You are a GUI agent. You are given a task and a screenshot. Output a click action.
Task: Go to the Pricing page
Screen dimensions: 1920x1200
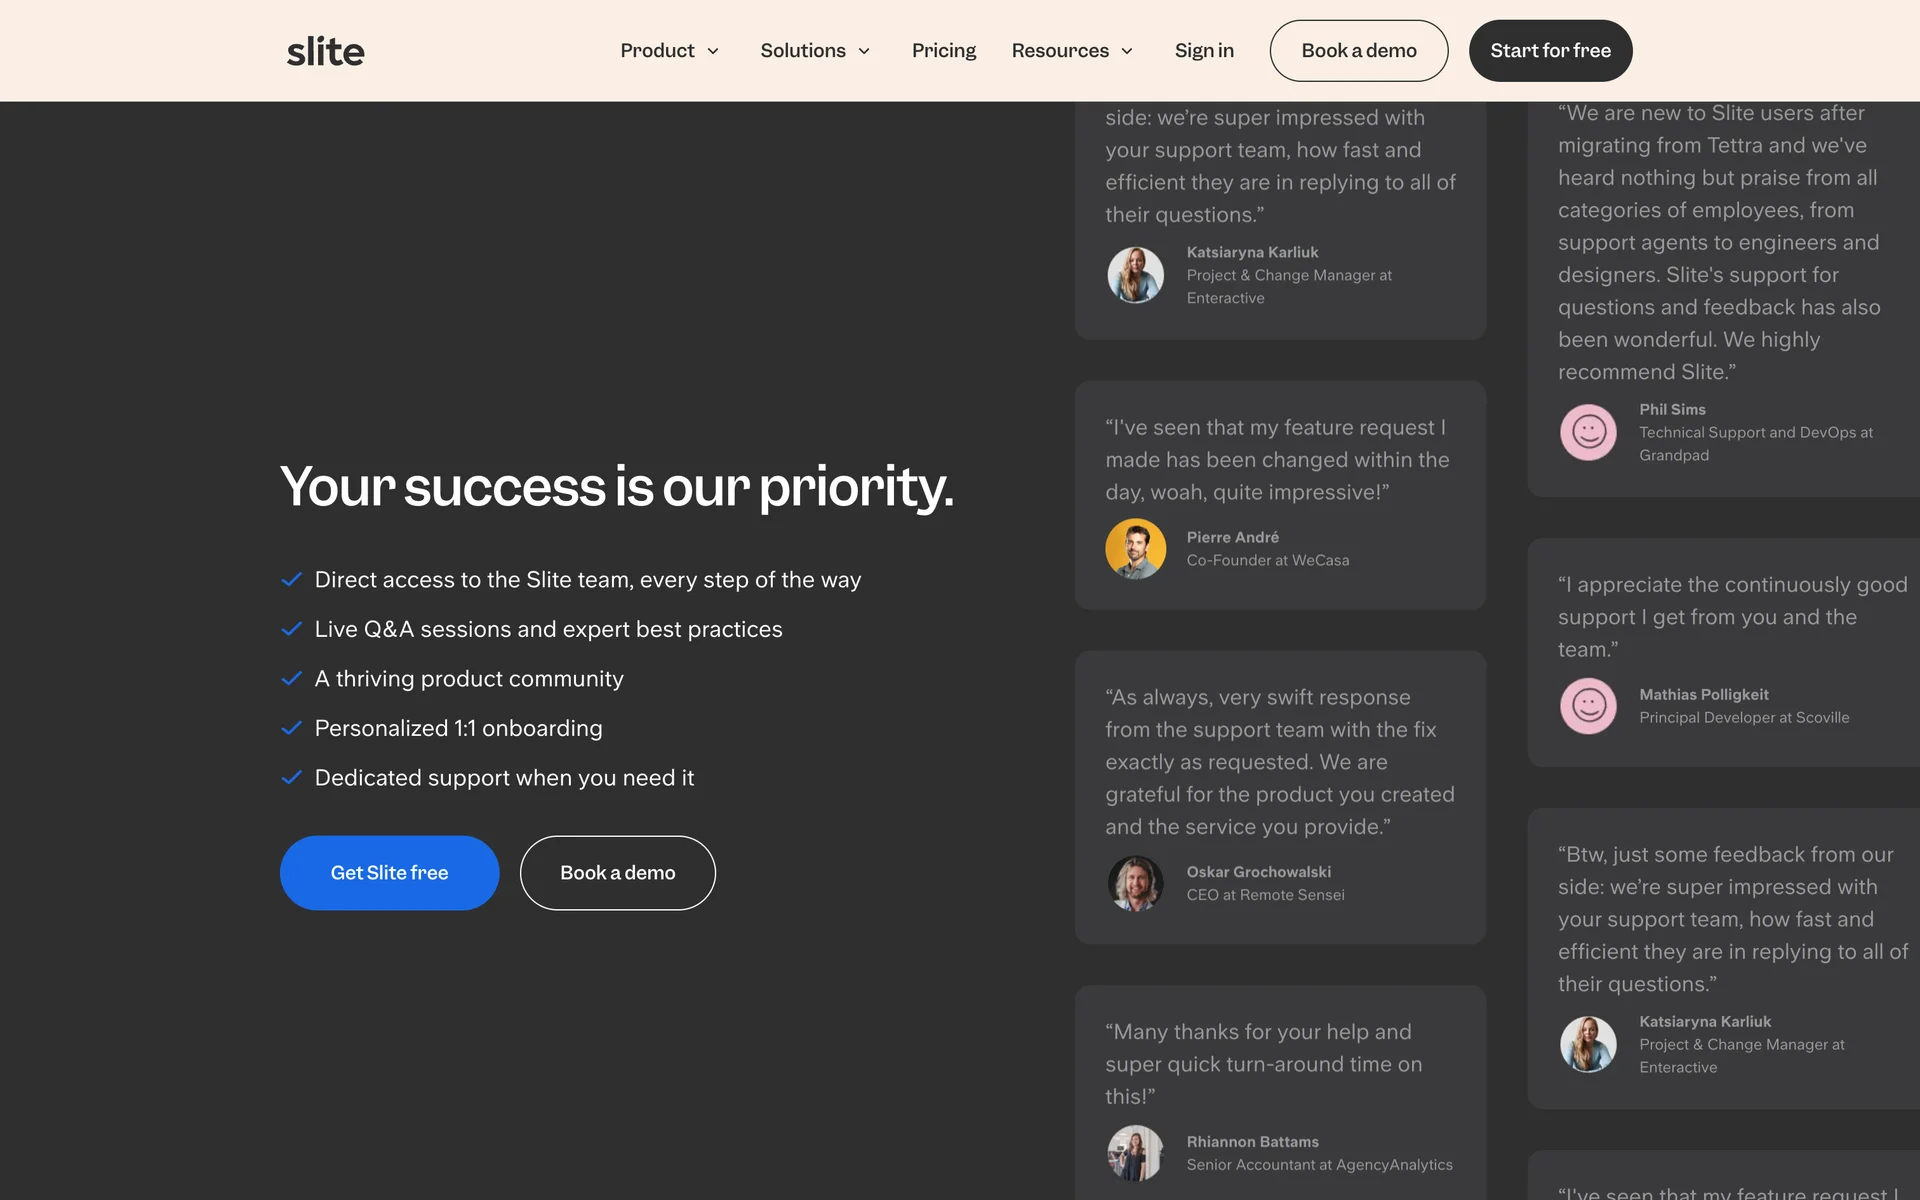coord(943,51)
